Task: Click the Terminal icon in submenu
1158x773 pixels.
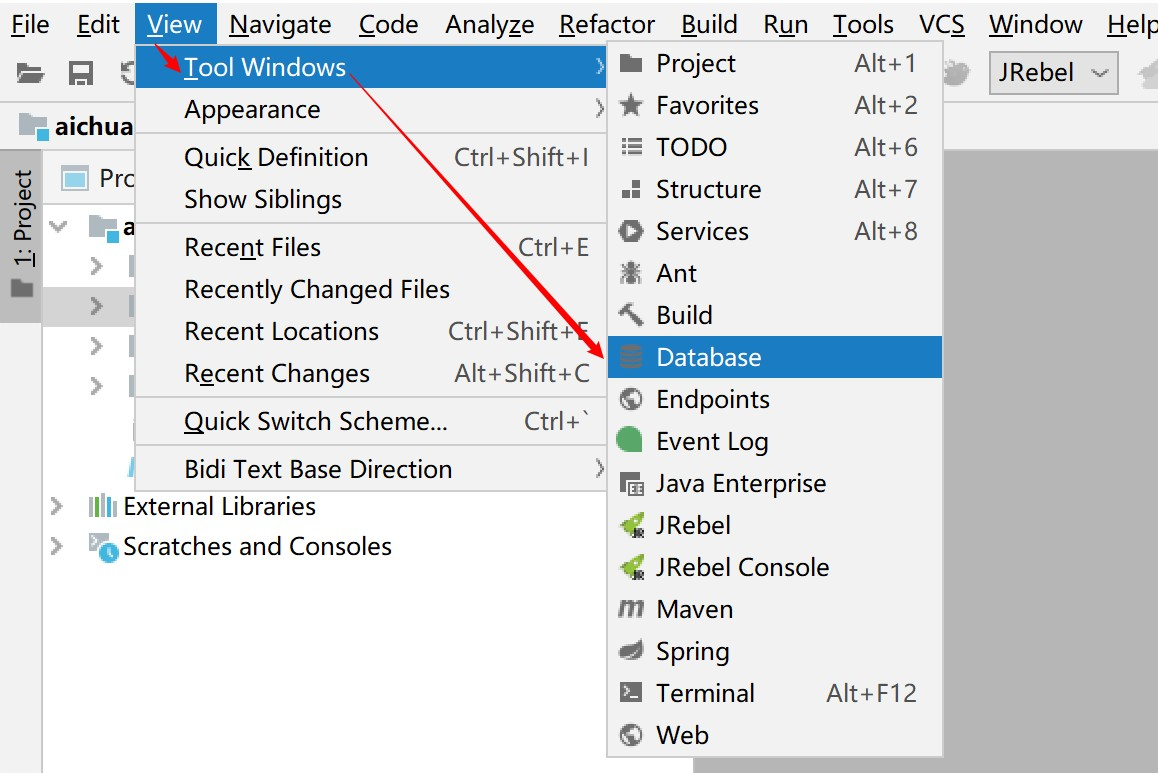Action: [x=630, y=693]
